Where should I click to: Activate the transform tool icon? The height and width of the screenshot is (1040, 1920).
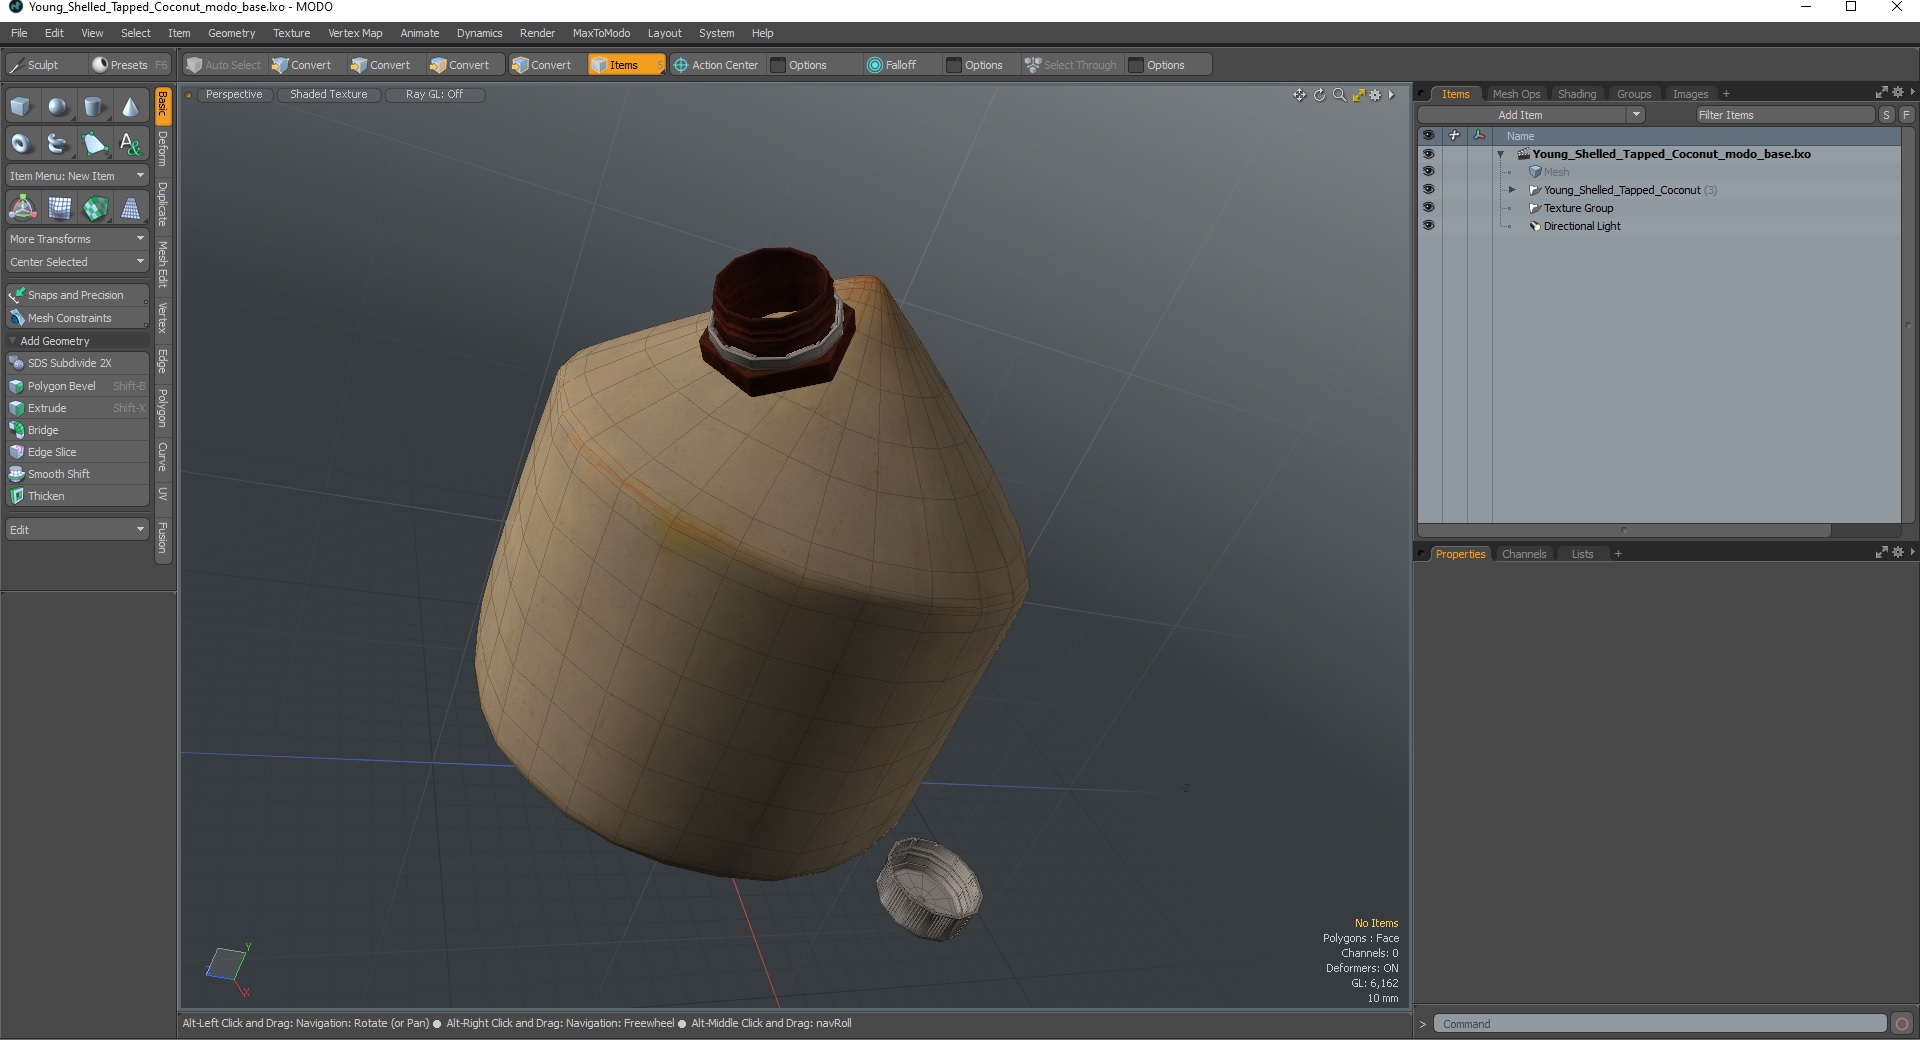pos(22,208)
